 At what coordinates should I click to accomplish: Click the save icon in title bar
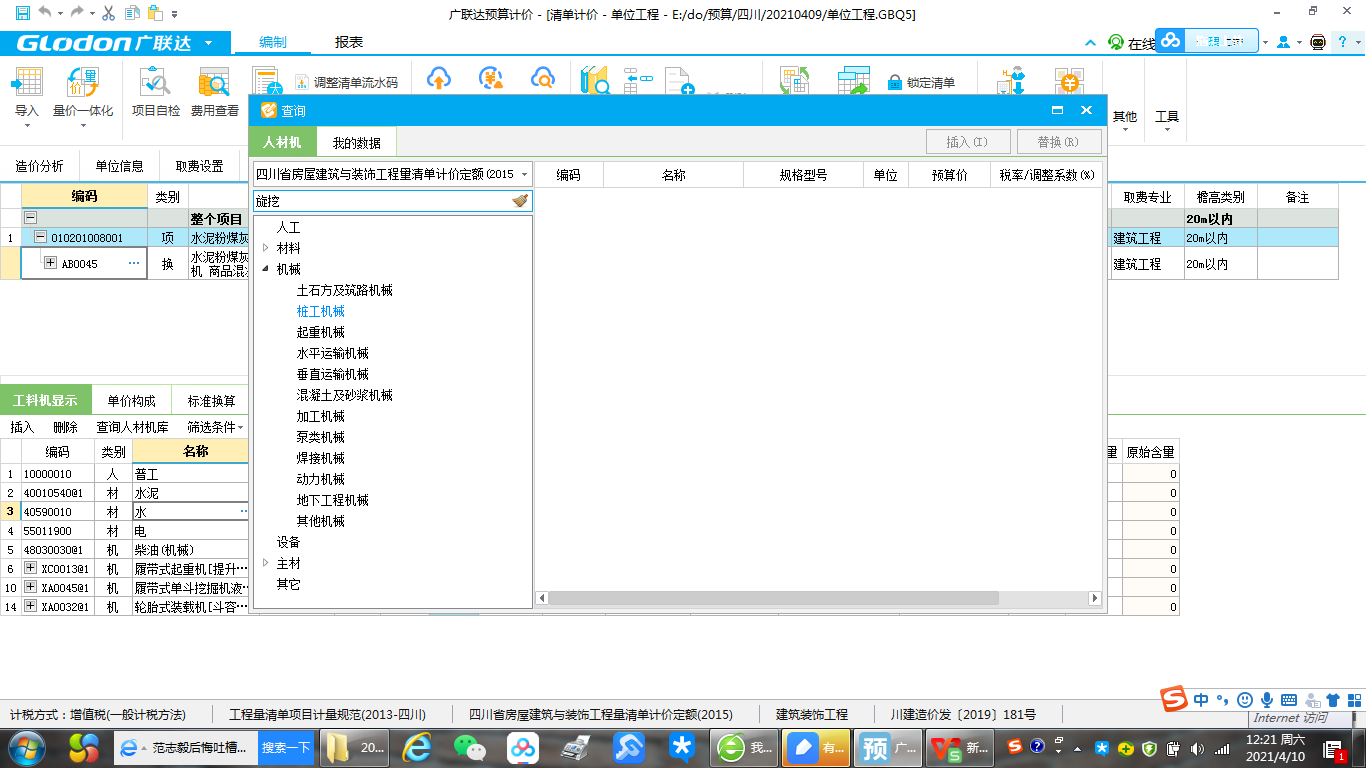[21, 13]
